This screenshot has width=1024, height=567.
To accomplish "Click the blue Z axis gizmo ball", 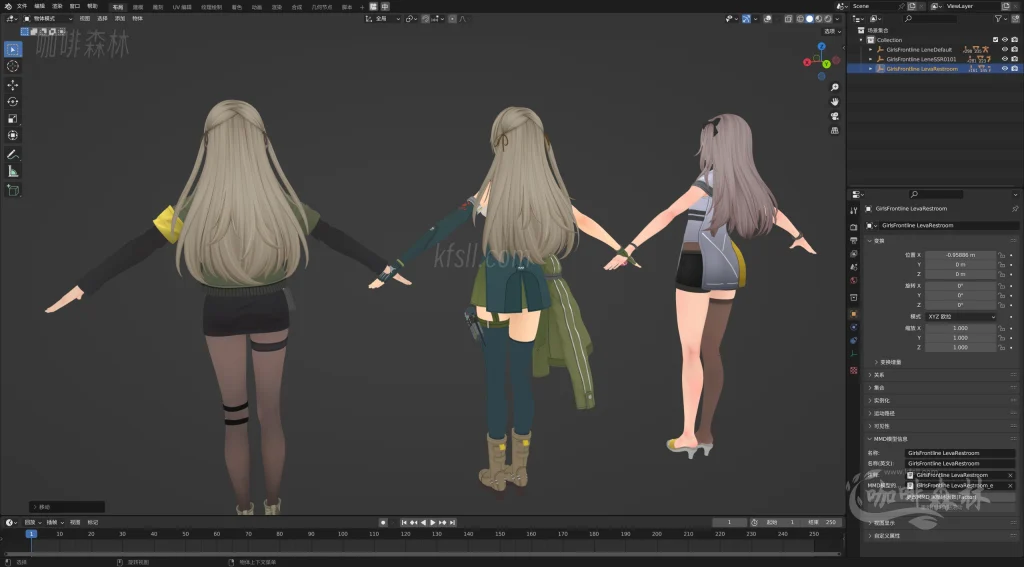I will 822,46.
